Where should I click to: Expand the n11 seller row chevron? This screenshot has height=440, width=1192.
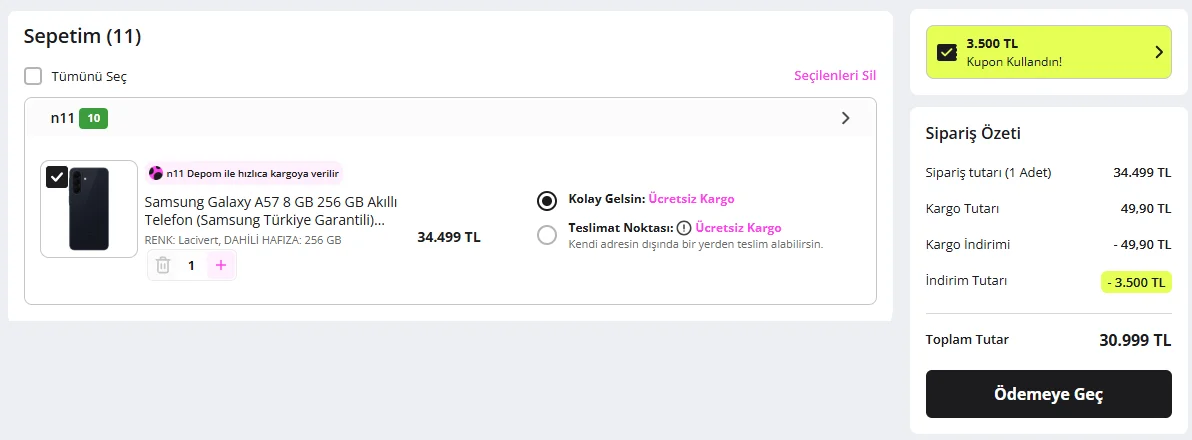[845, 118]
